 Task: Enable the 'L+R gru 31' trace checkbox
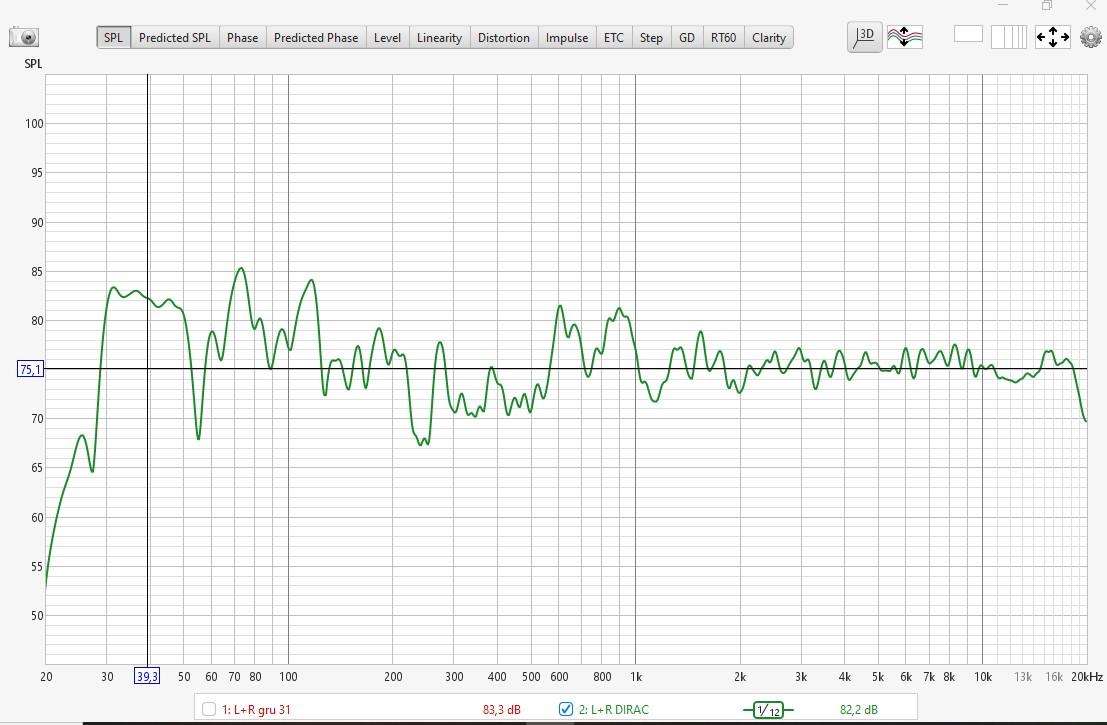[x=209, y=710]
